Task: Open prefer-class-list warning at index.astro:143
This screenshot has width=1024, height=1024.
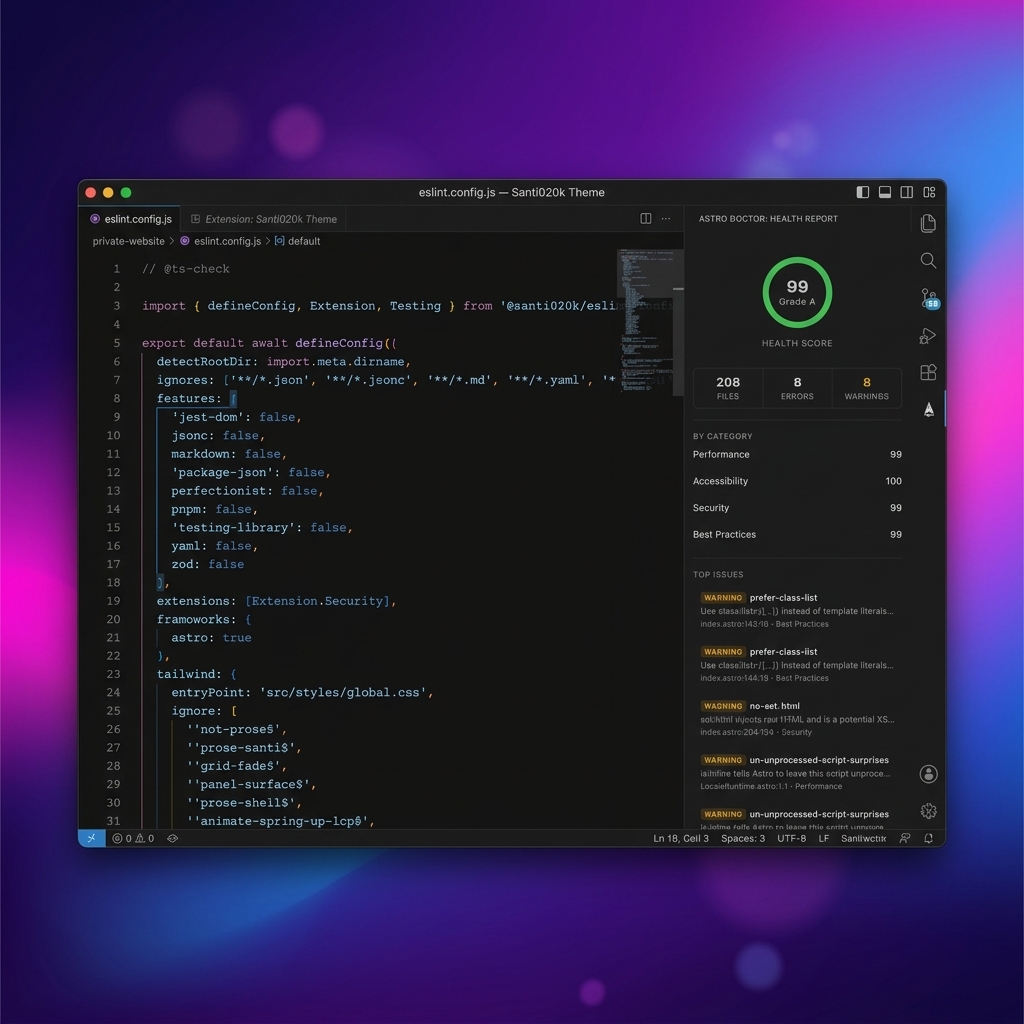Action: (797, 611)
